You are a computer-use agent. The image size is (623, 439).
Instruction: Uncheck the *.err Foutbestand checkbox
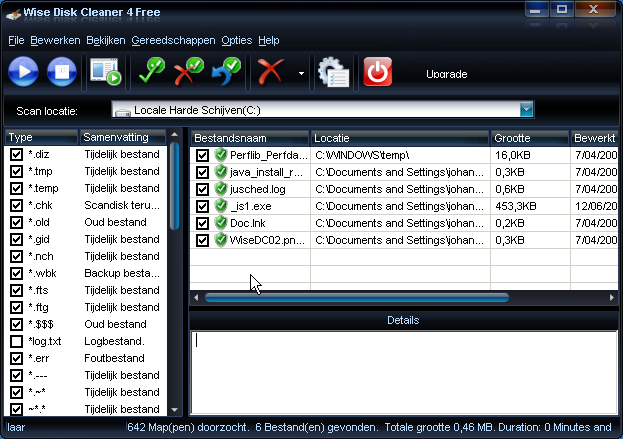click(16, 358)
